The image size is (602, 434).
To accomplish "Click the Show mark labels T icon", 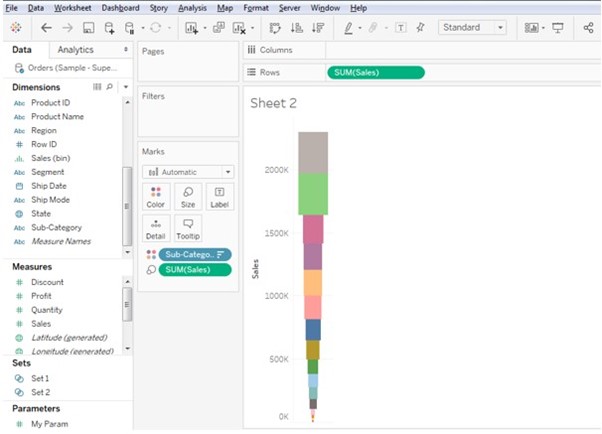I will [x=401, y=28].
